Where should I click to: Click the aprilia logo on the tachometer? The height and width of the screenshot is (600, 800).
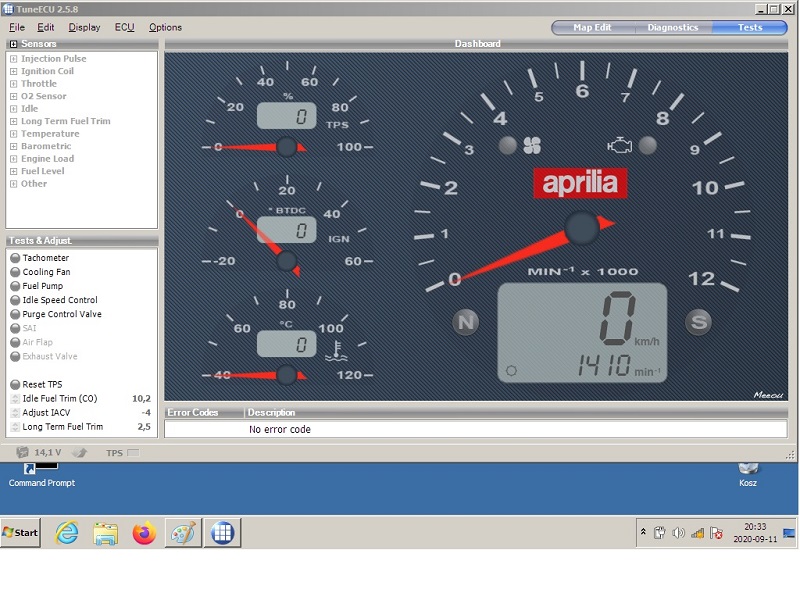click(x=580, y=183)
